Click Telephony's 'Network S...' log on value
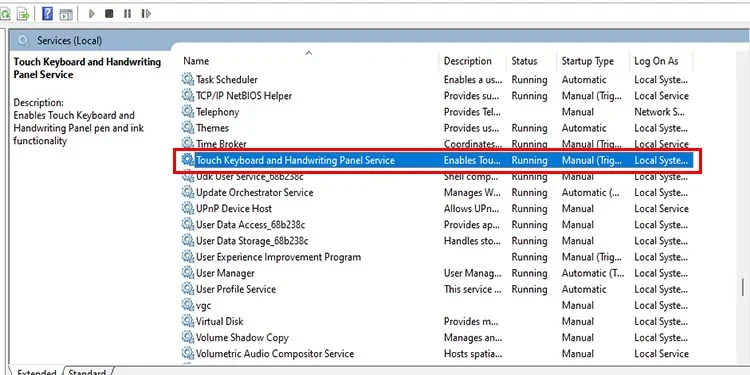Screen dimensions: 750x375 click(x=659, y=112)
